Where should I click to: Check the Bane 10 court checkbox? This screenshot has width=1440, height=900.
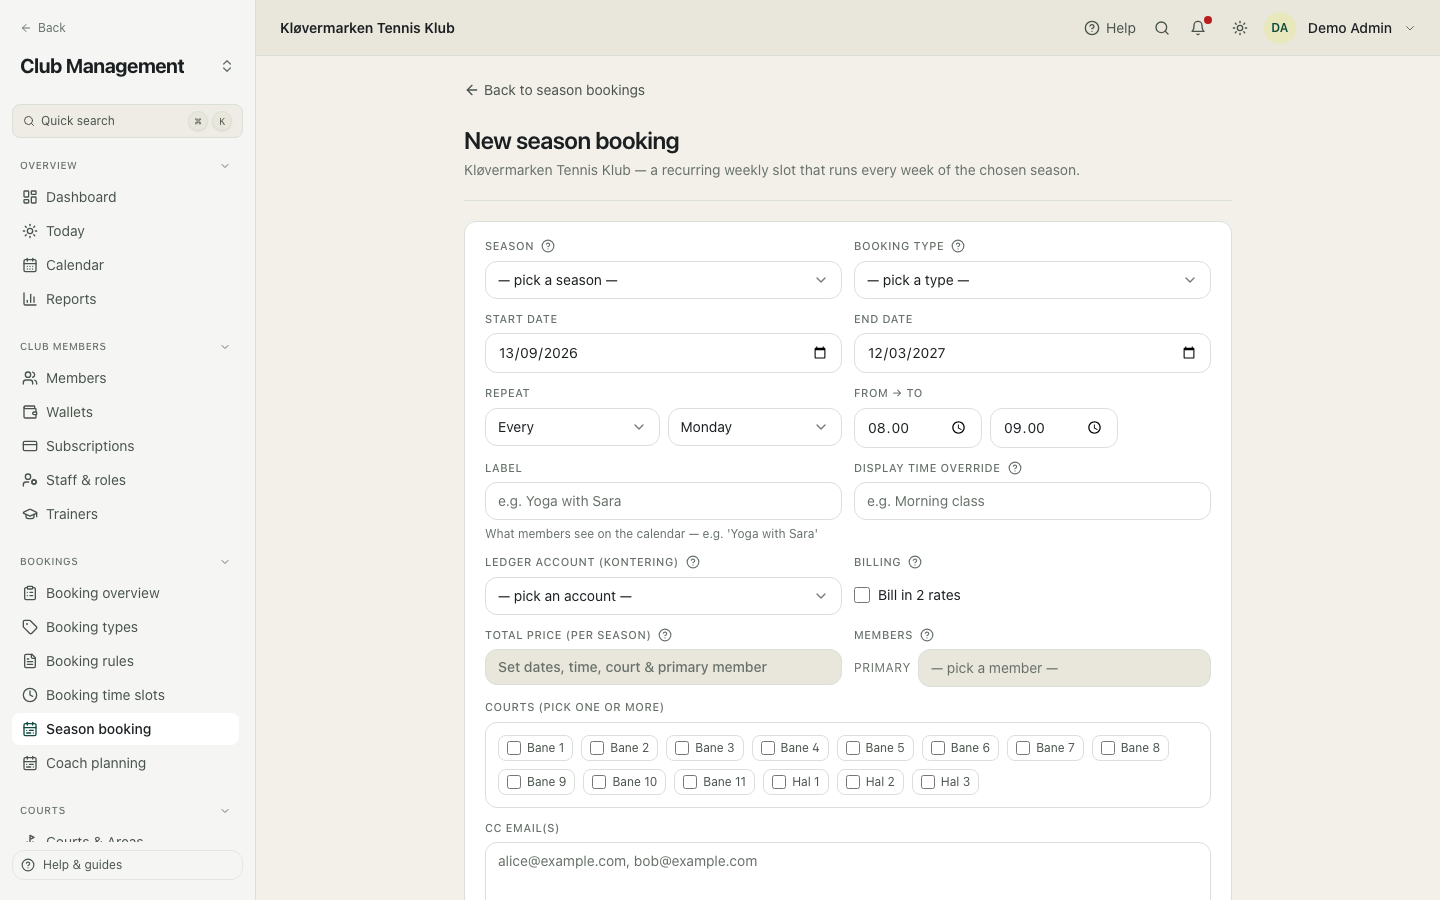[599, 782]
